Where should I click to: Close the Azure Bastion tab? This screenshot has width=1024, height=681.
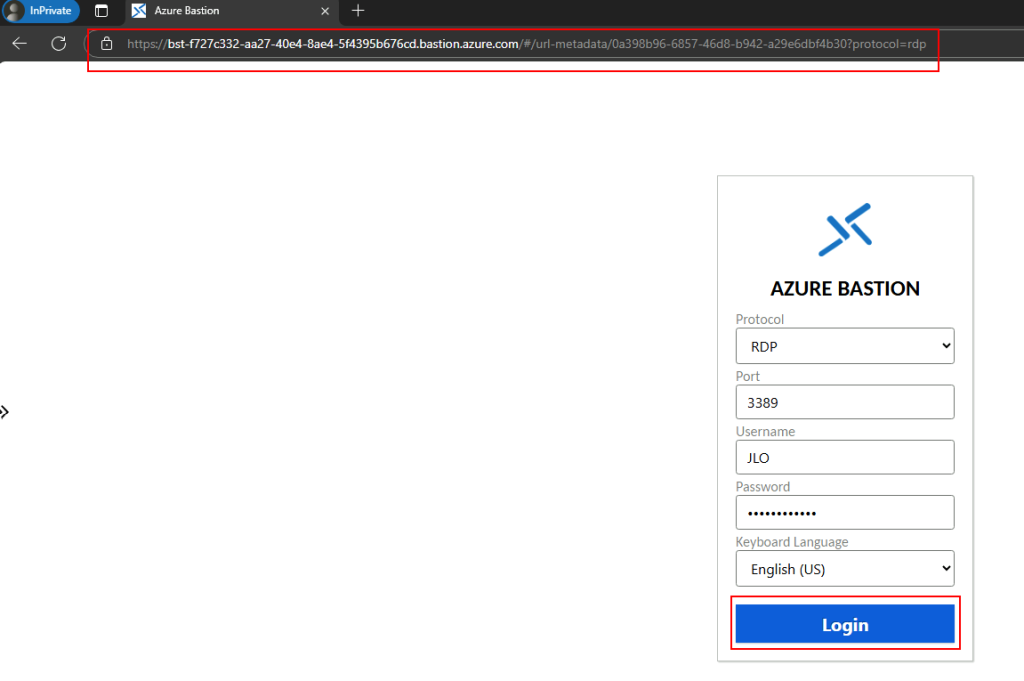pyautogui.click(x=325, y=11)
